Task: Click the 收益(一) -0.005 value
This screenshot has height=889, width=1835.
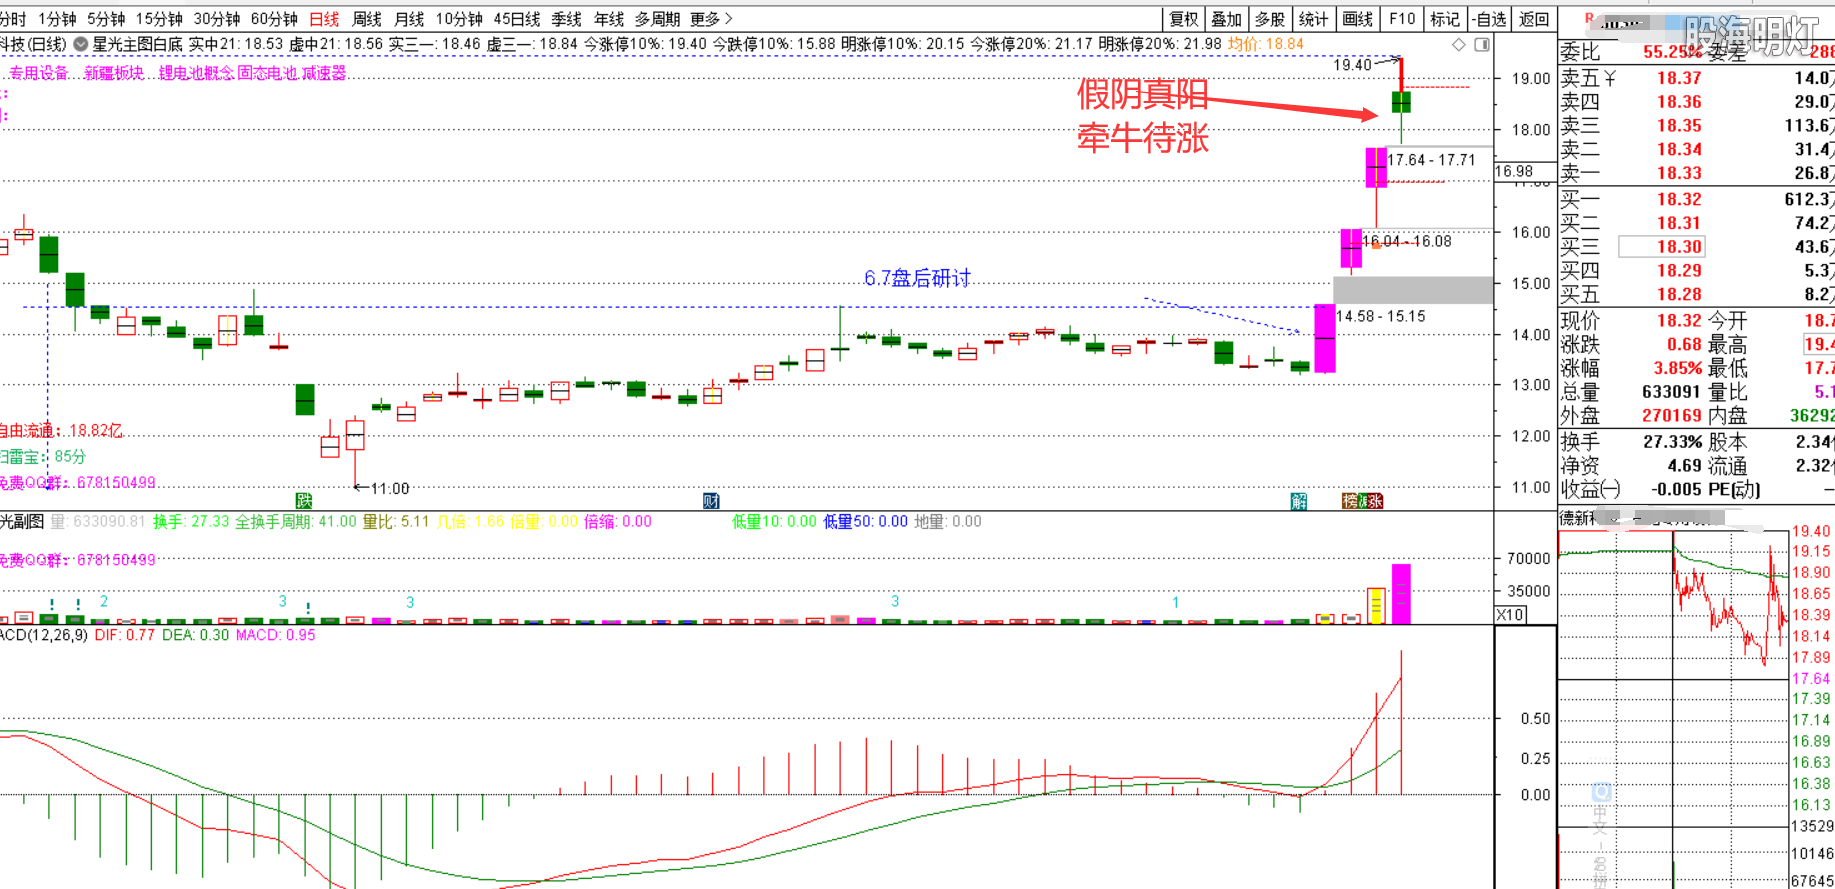Action: click(x=1677, y=489)
